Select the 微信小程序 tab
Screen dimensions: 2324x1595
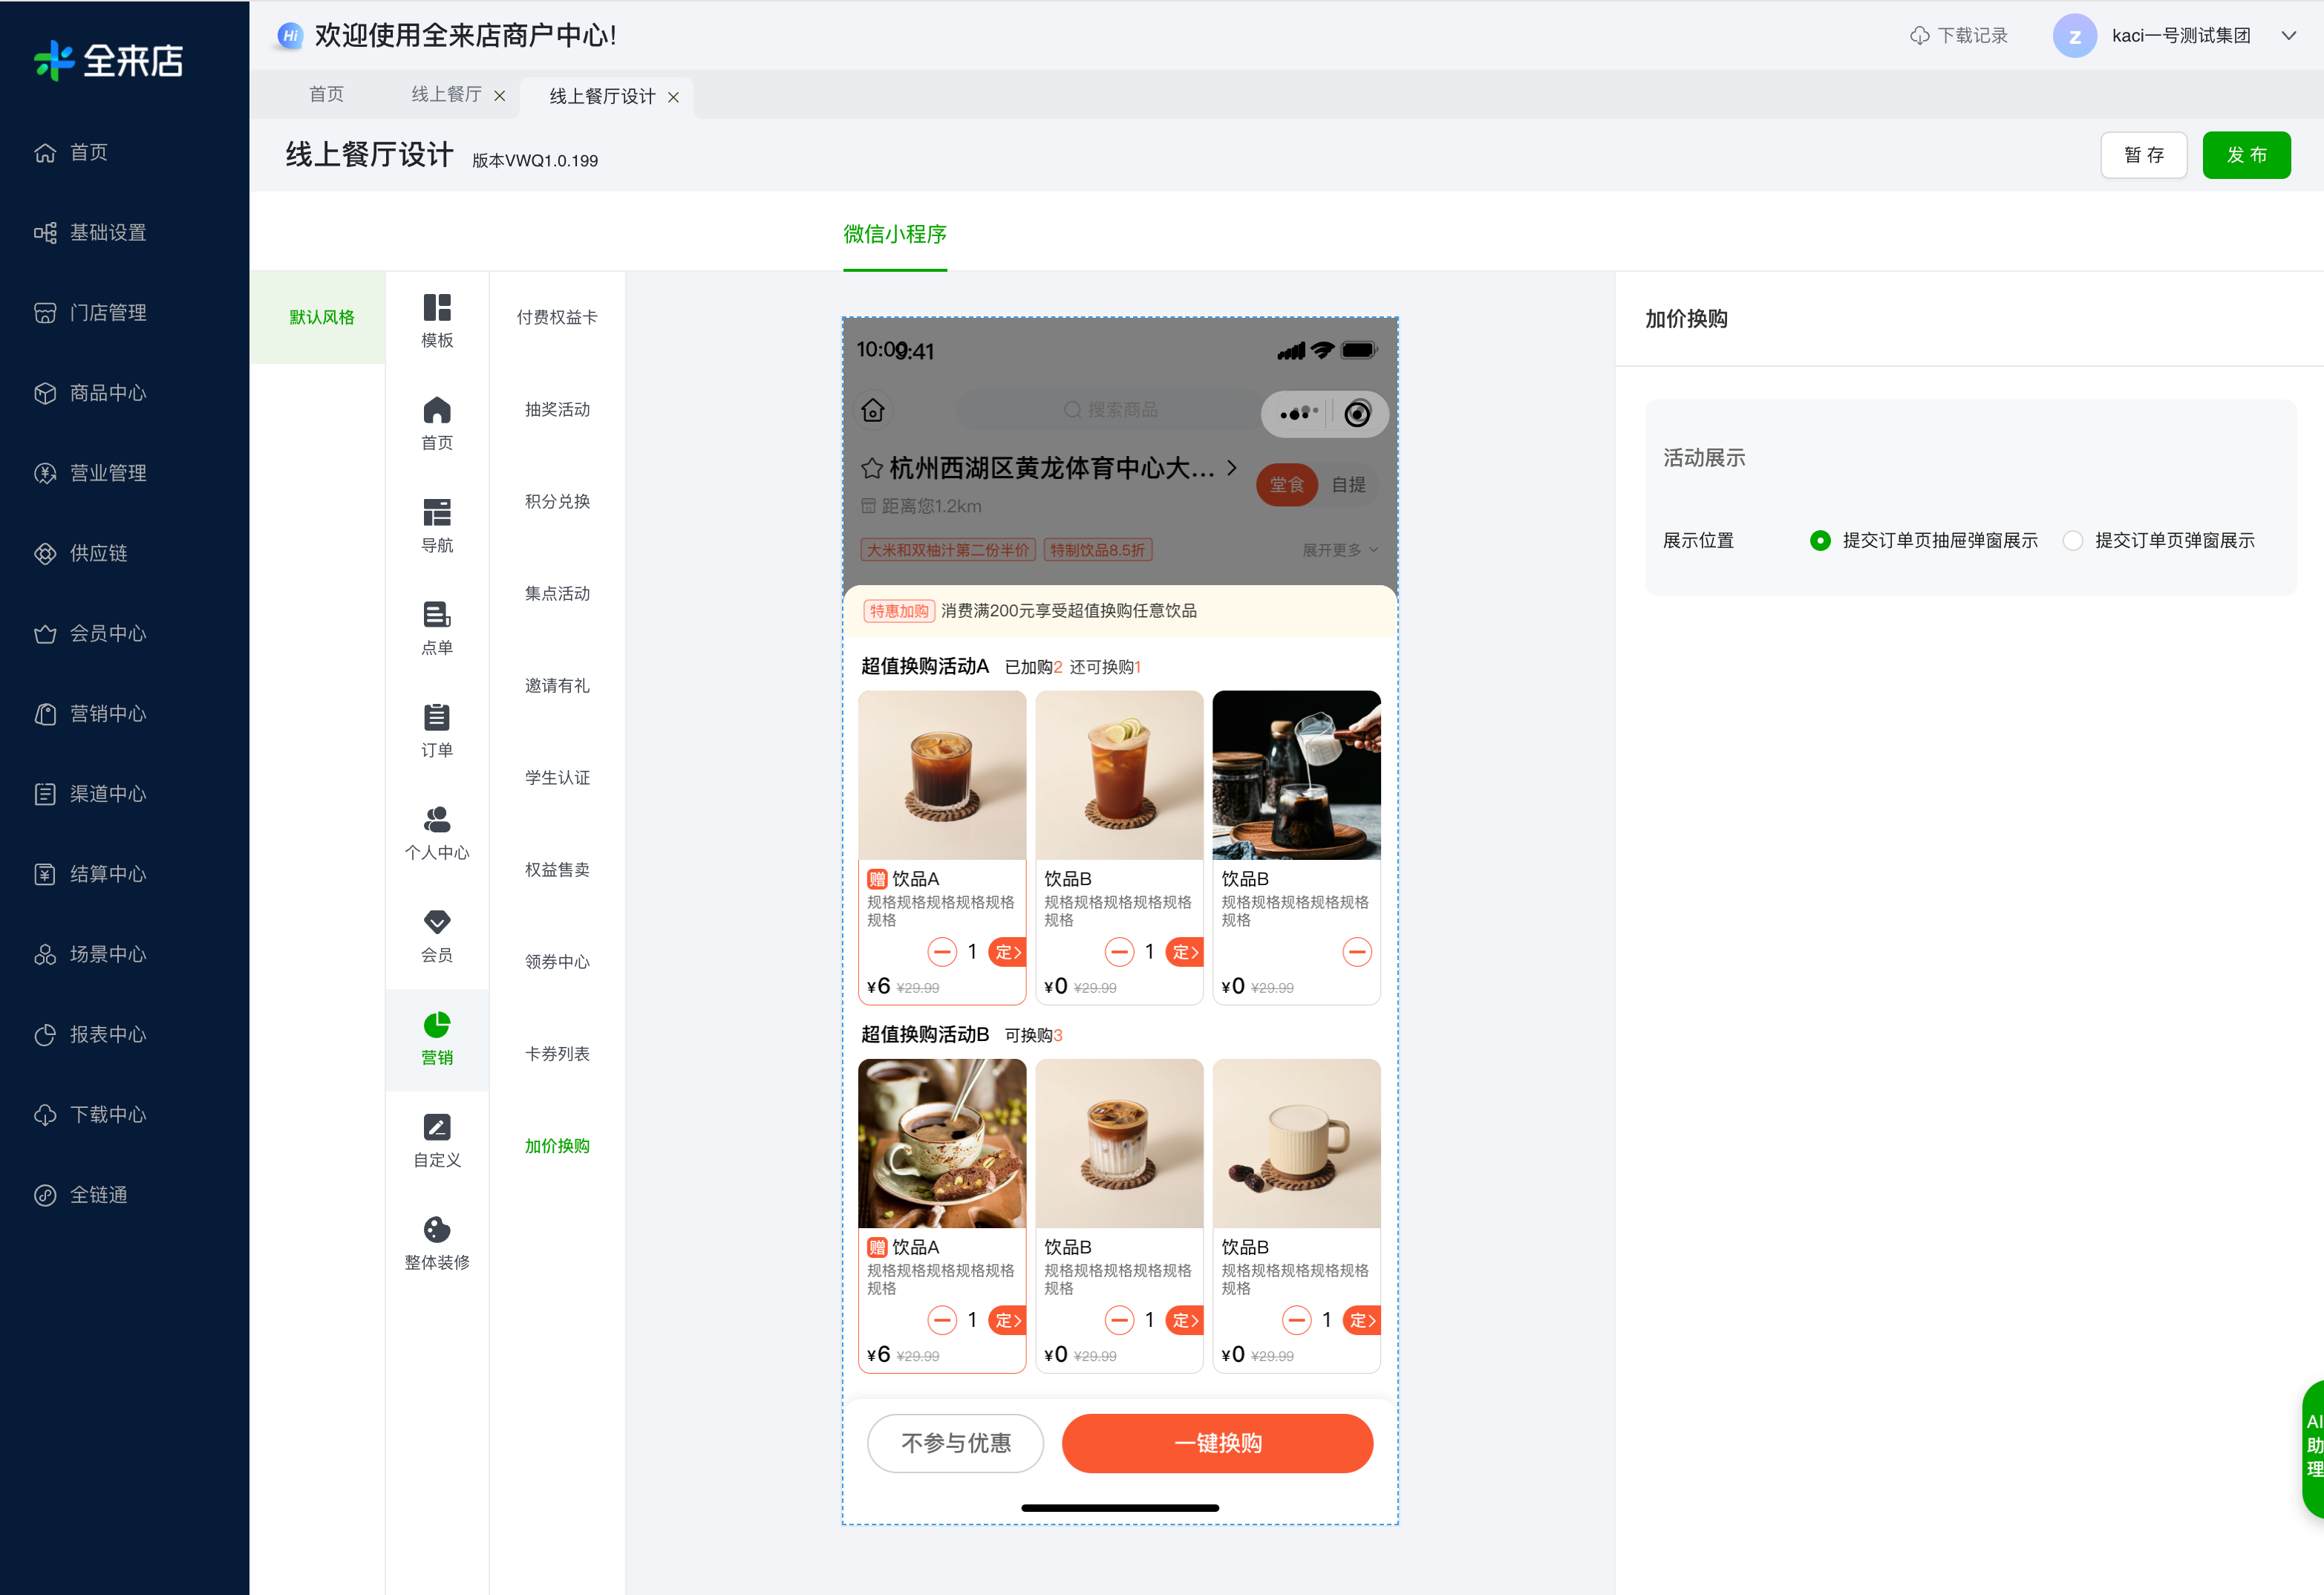pyautogui.click(x=895, y=234)
